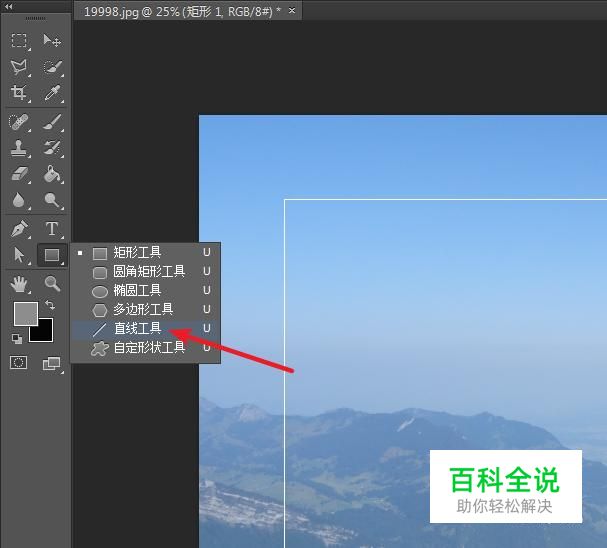Collapse the tools panel with double arrows

tap(9, 6)
